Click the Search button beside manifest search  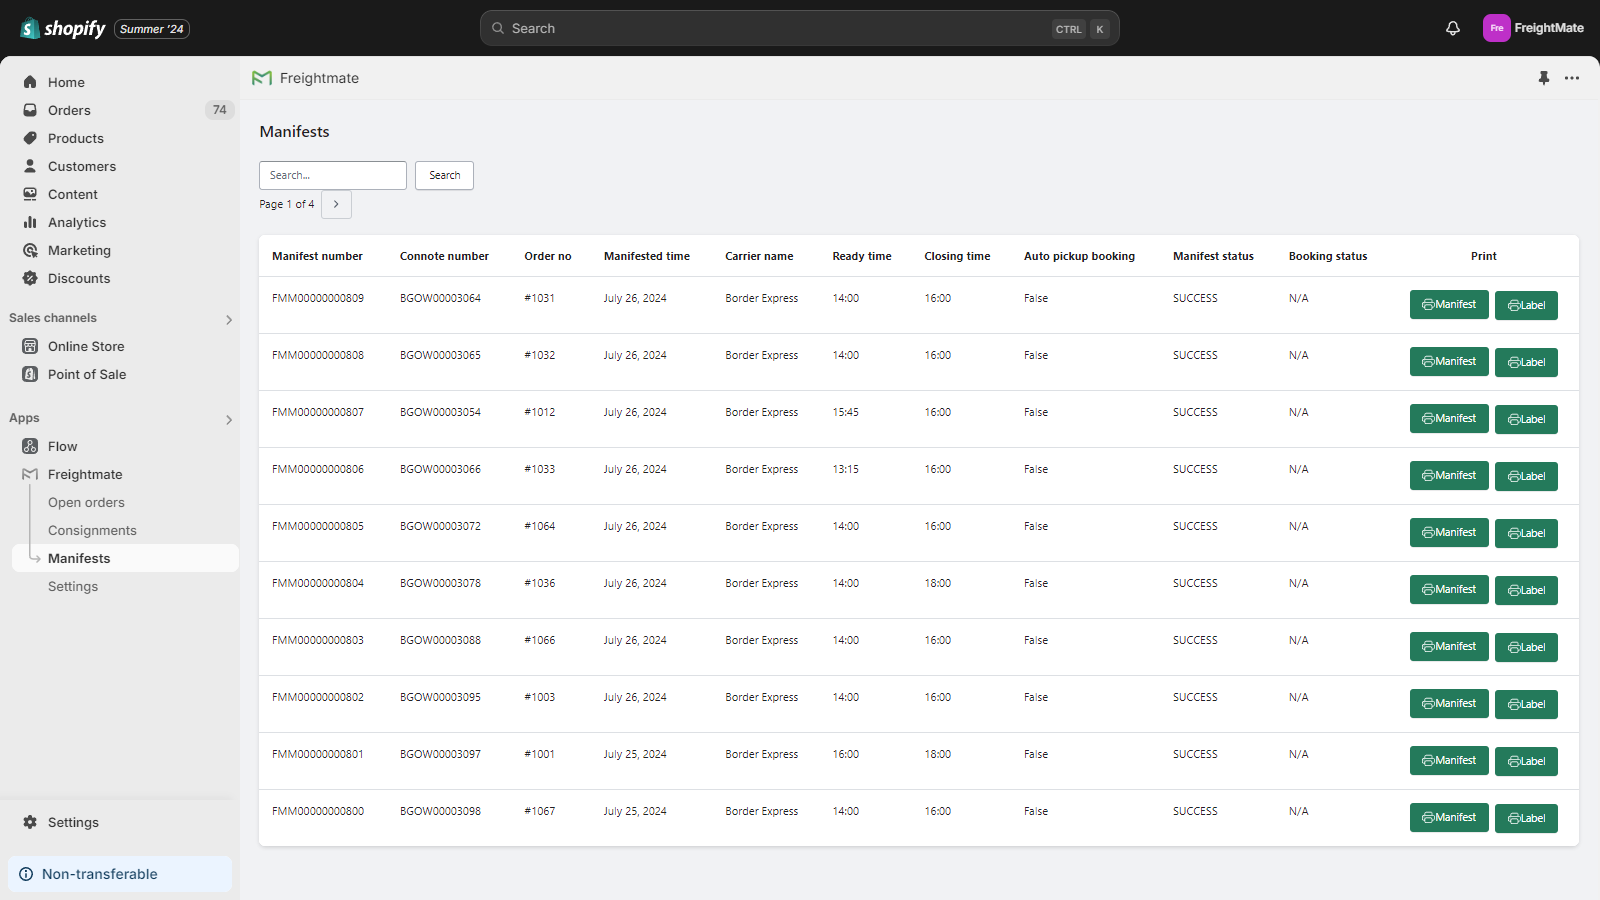(x=444, y=175)
